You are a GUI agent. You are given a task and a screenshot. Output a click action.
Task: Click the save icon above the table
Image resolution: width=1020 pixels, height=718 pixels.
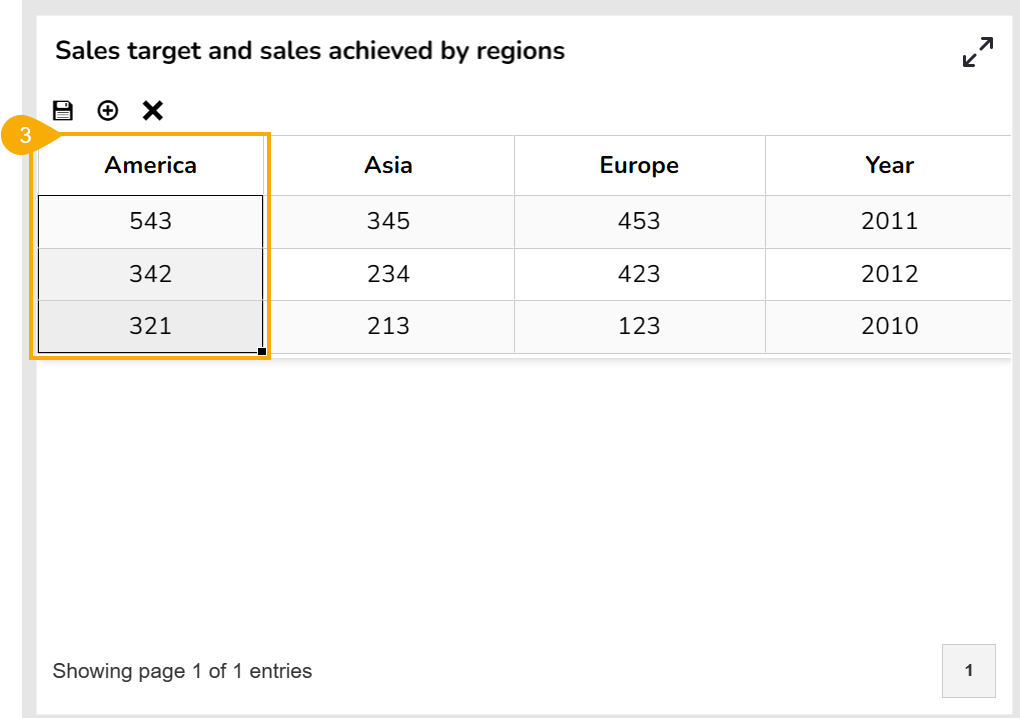pyautogui.click(x=63, y=110)
